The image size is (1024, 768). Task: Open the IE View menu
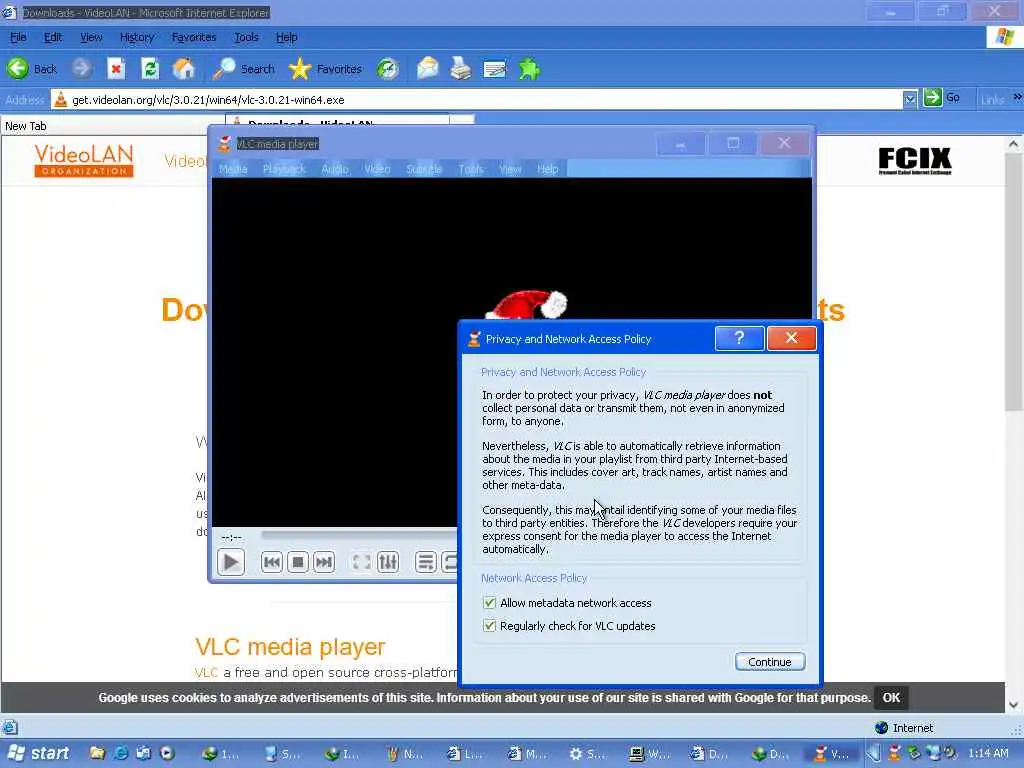point(91,37)
